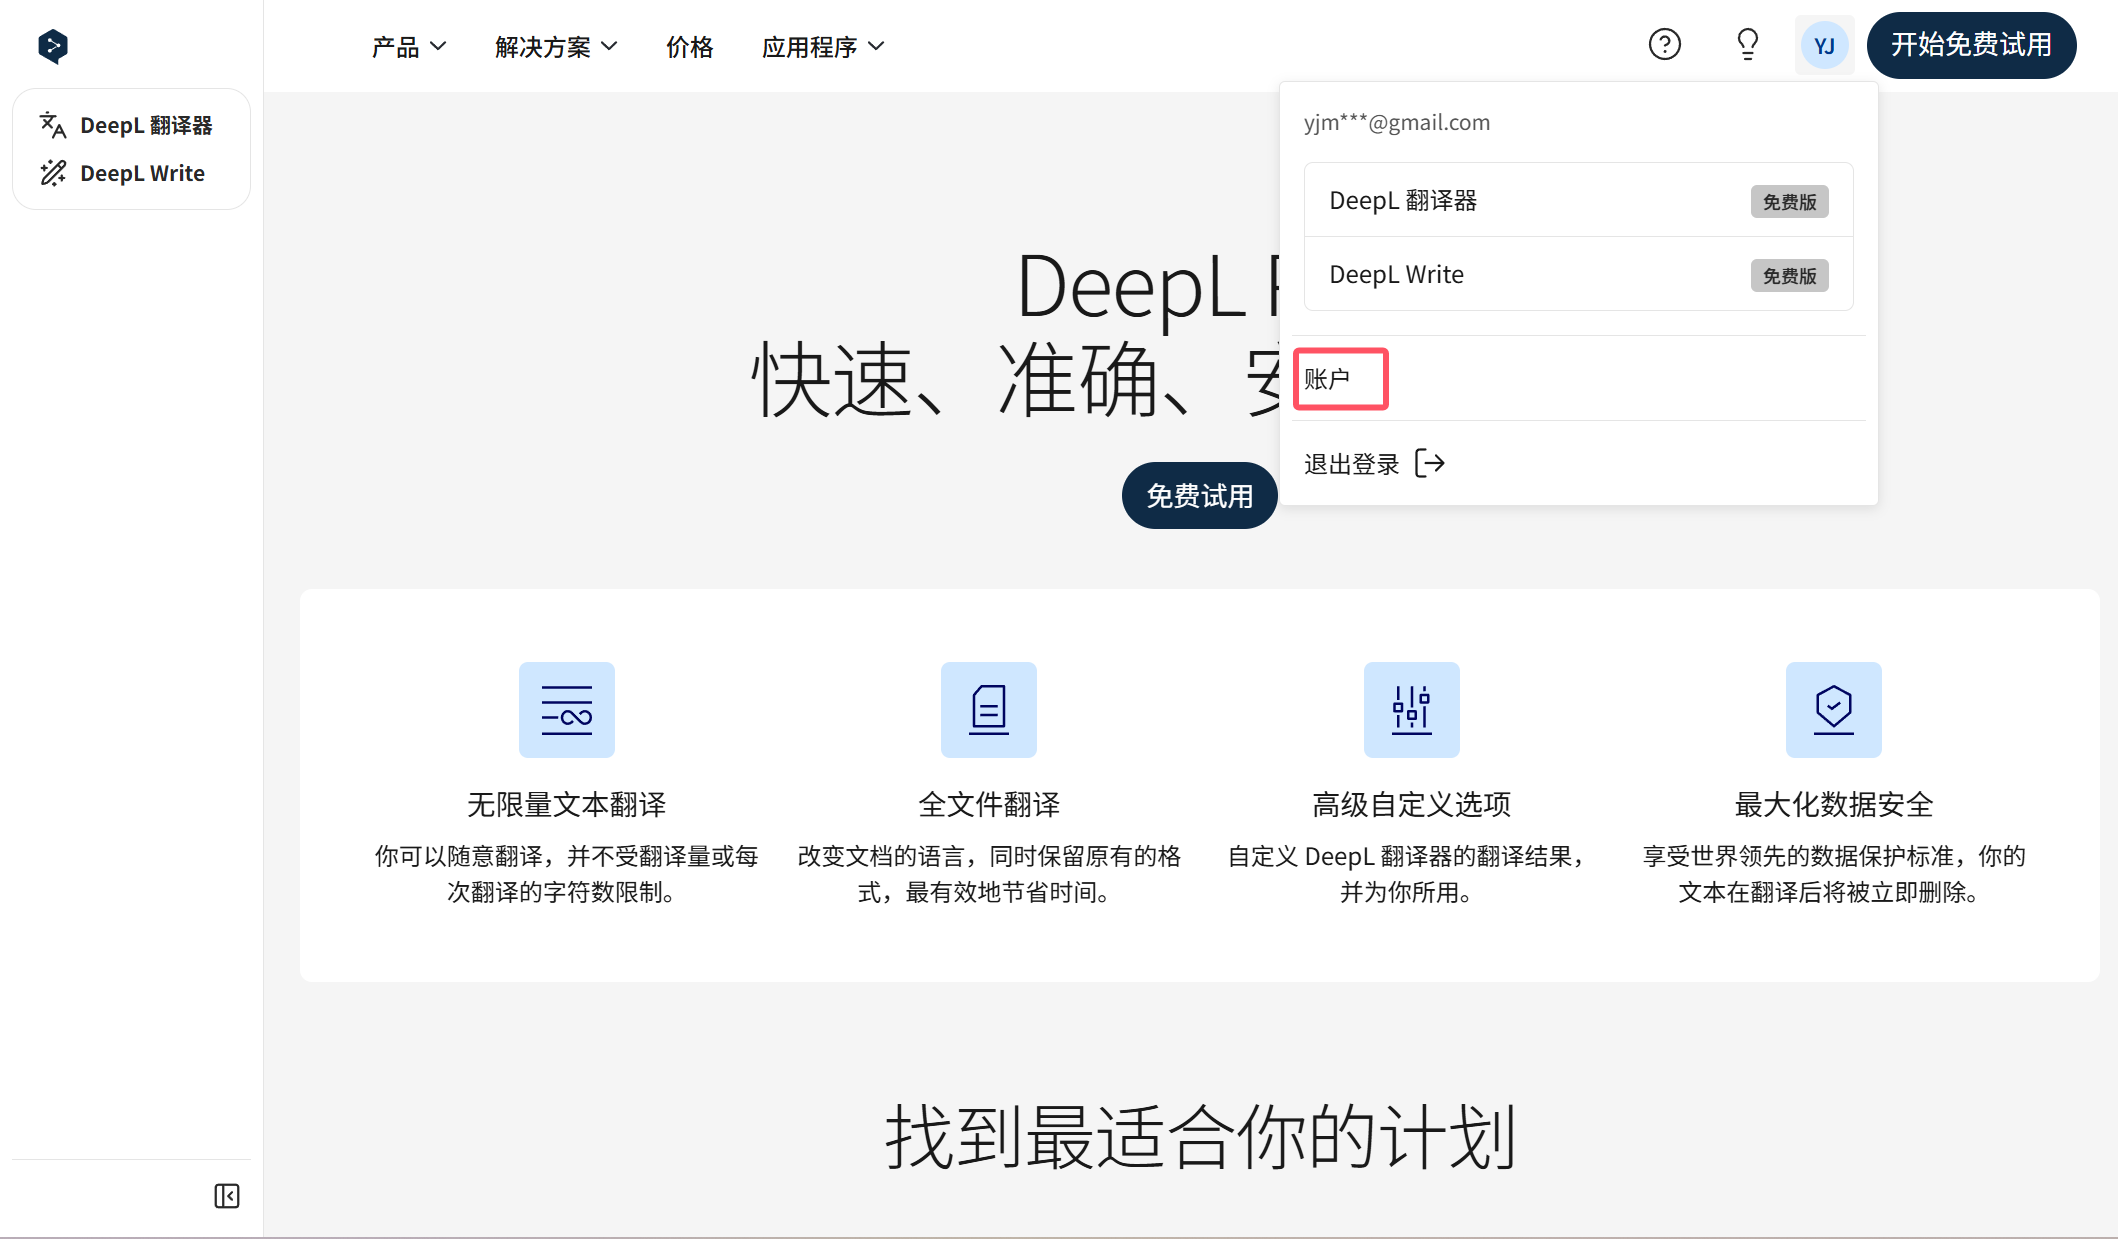Click the 无限量文本翻译 infinity icon
The image size is (2118, 1239).
[566, 710]
